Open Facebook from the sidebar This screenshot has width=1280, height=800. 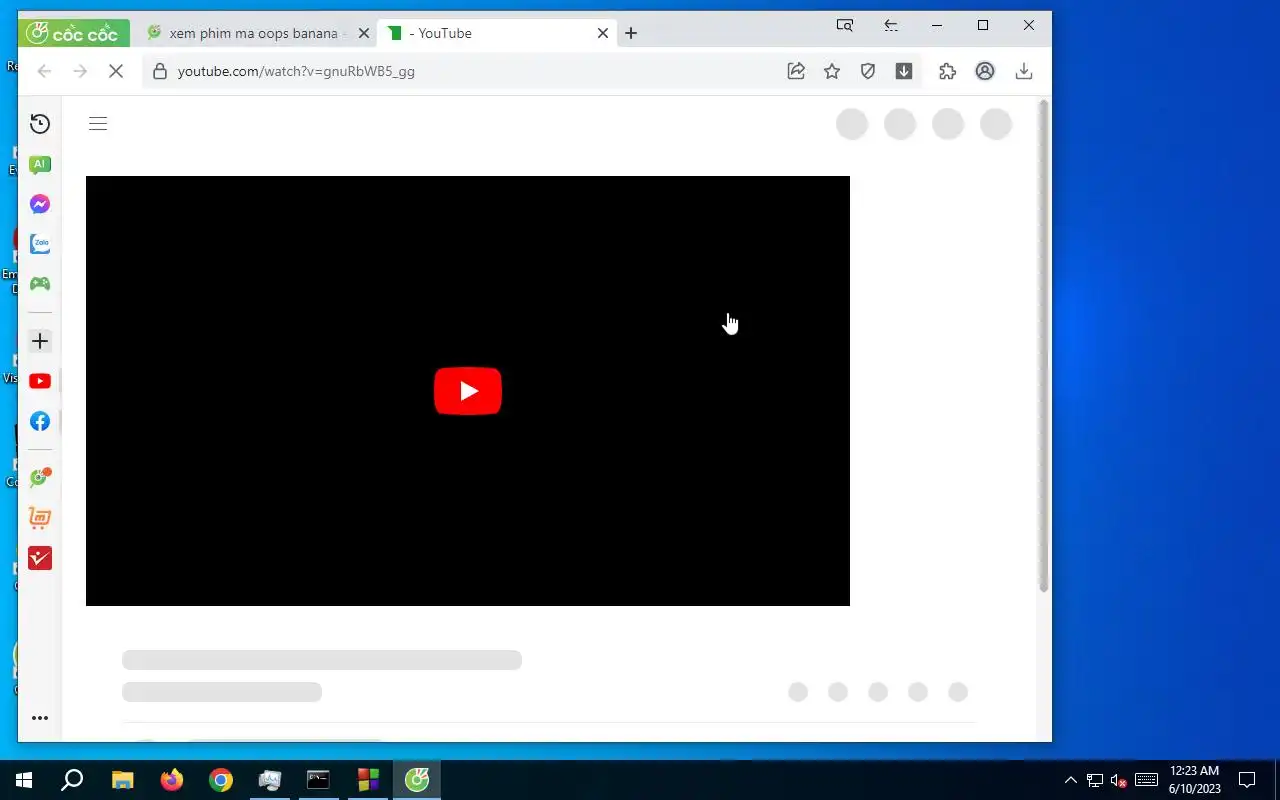40,421
